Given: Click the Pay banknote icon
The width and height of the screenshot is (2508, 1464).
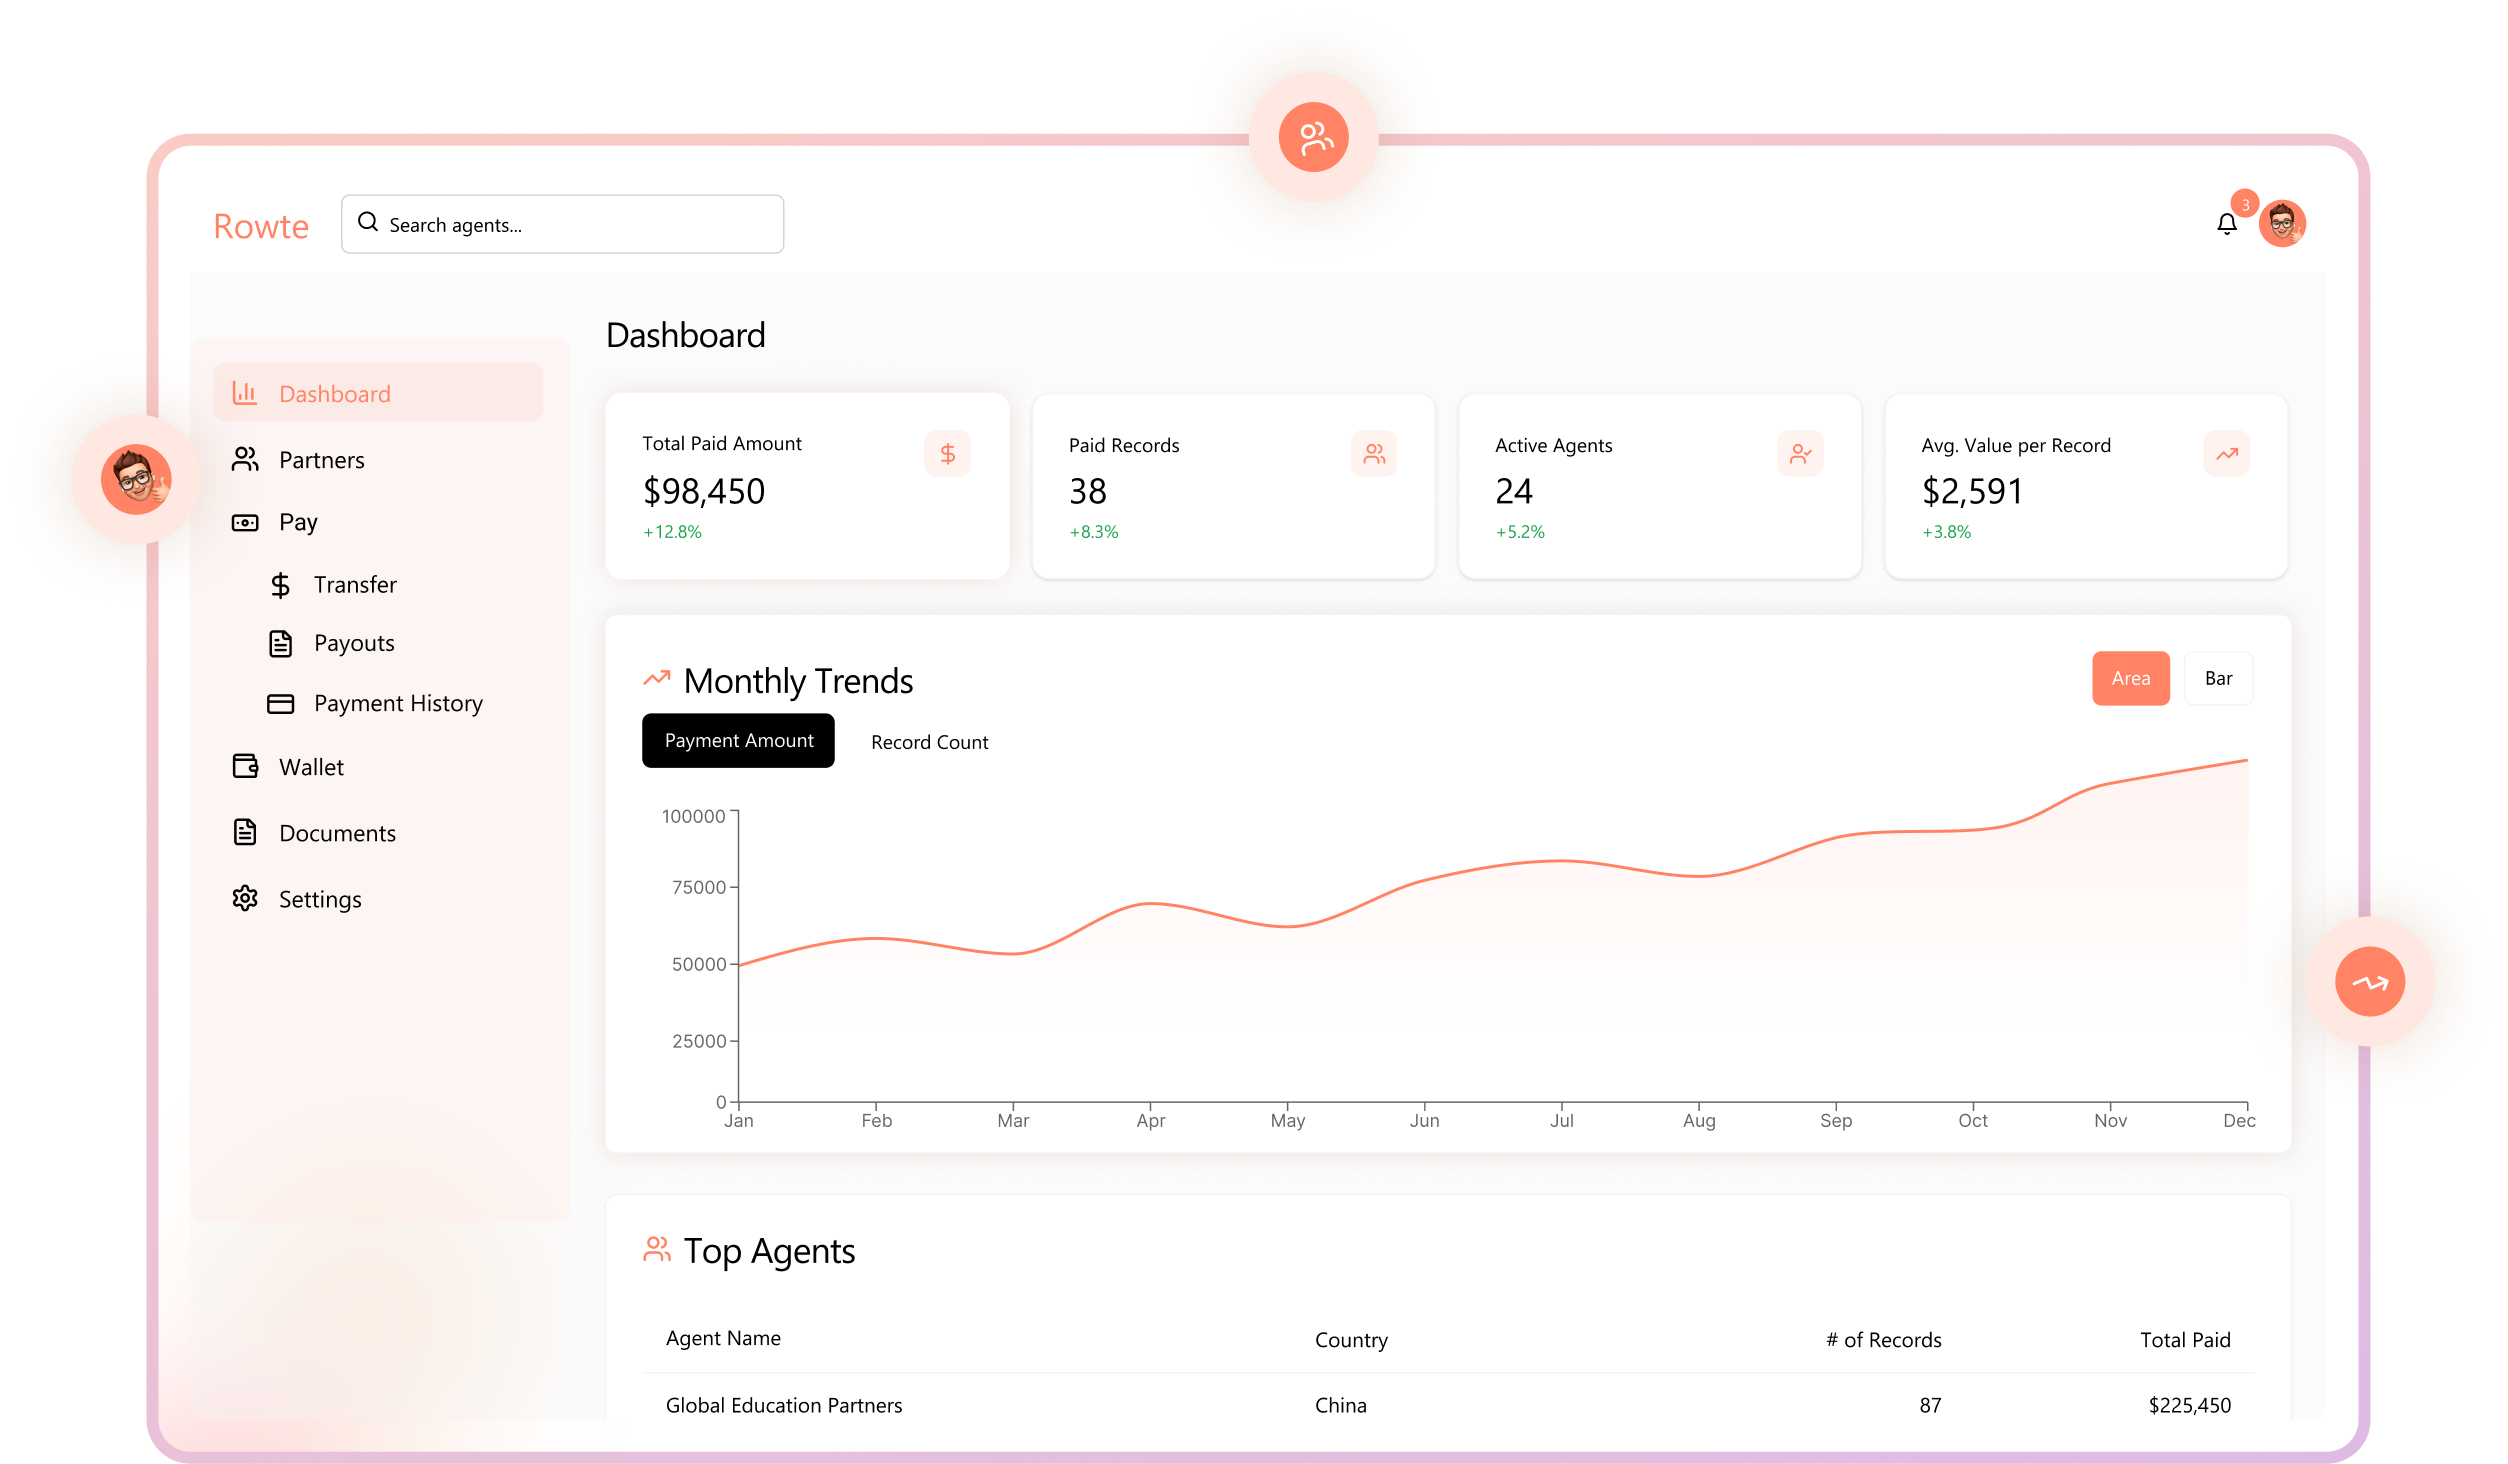Looking at the screenshot, I should pyautogui.click(x=245, y=522).
